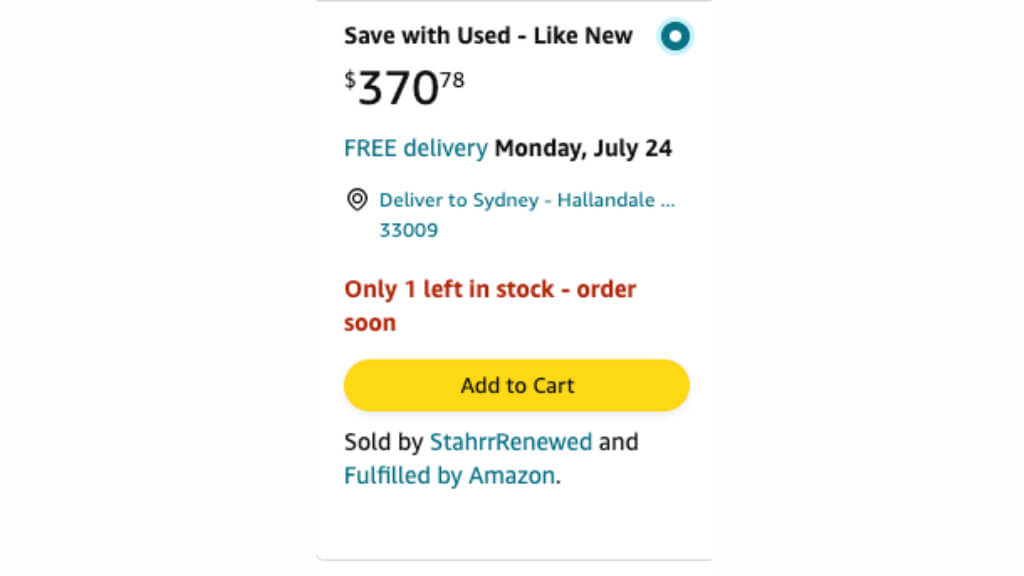Open the StahrrRenewed seller link
Image resolution: width=1024 pixels, height=576 pixels.
click(510, 441)
